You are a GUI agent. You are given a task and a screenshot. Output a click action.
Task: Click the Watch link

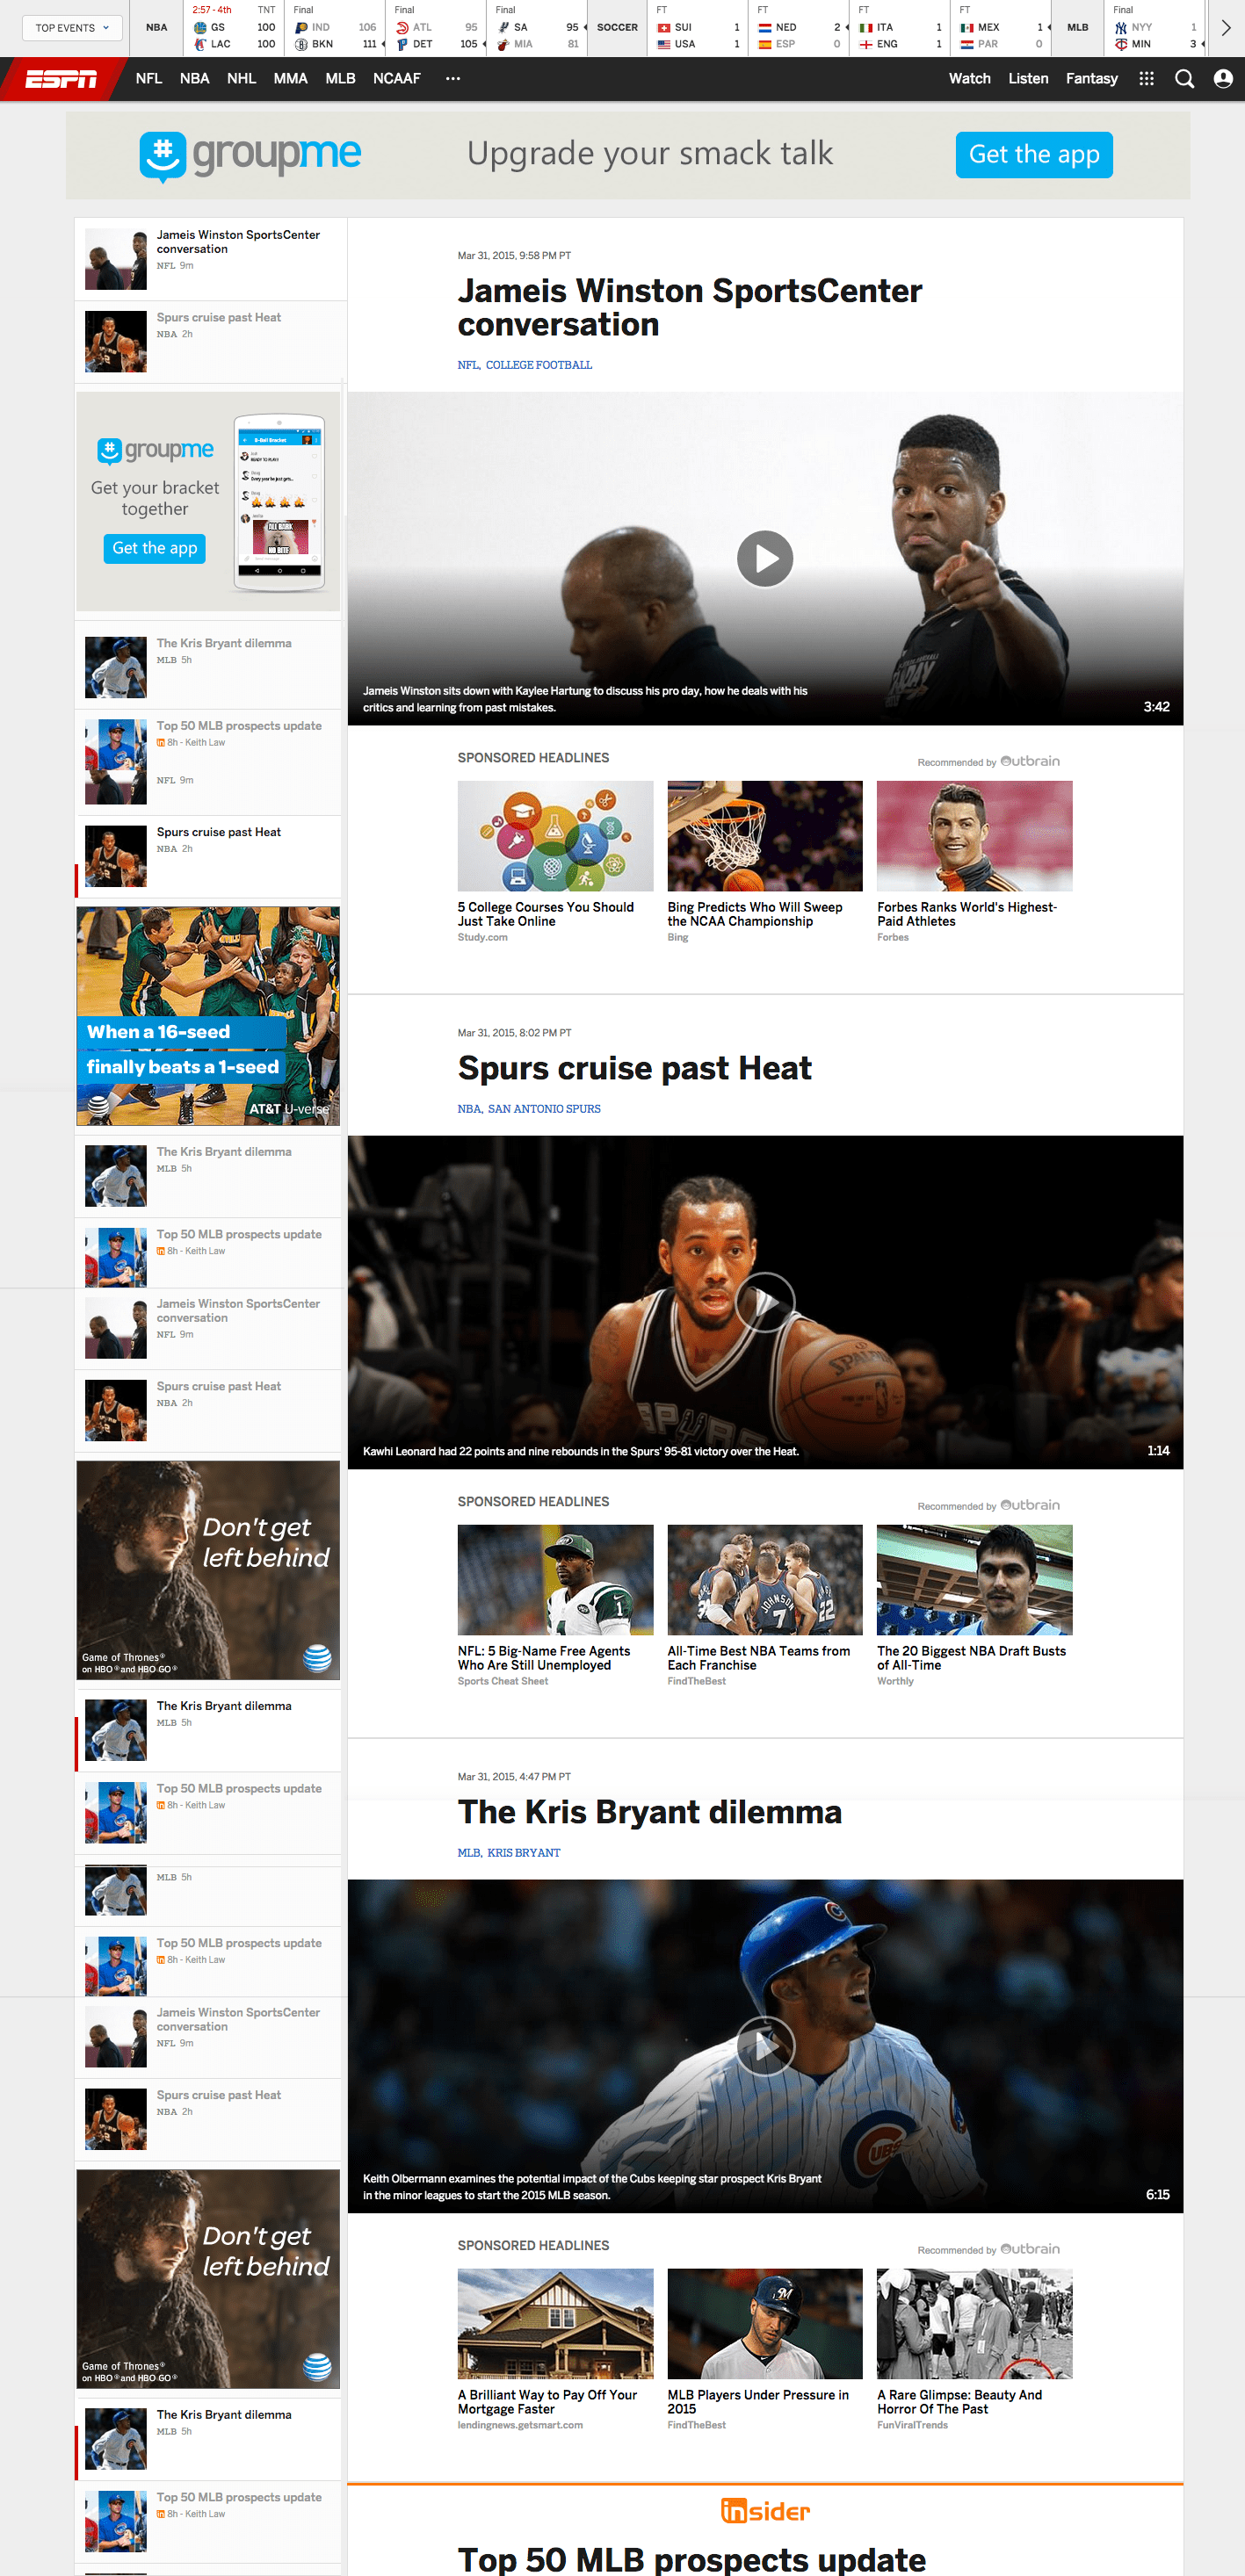969,79
